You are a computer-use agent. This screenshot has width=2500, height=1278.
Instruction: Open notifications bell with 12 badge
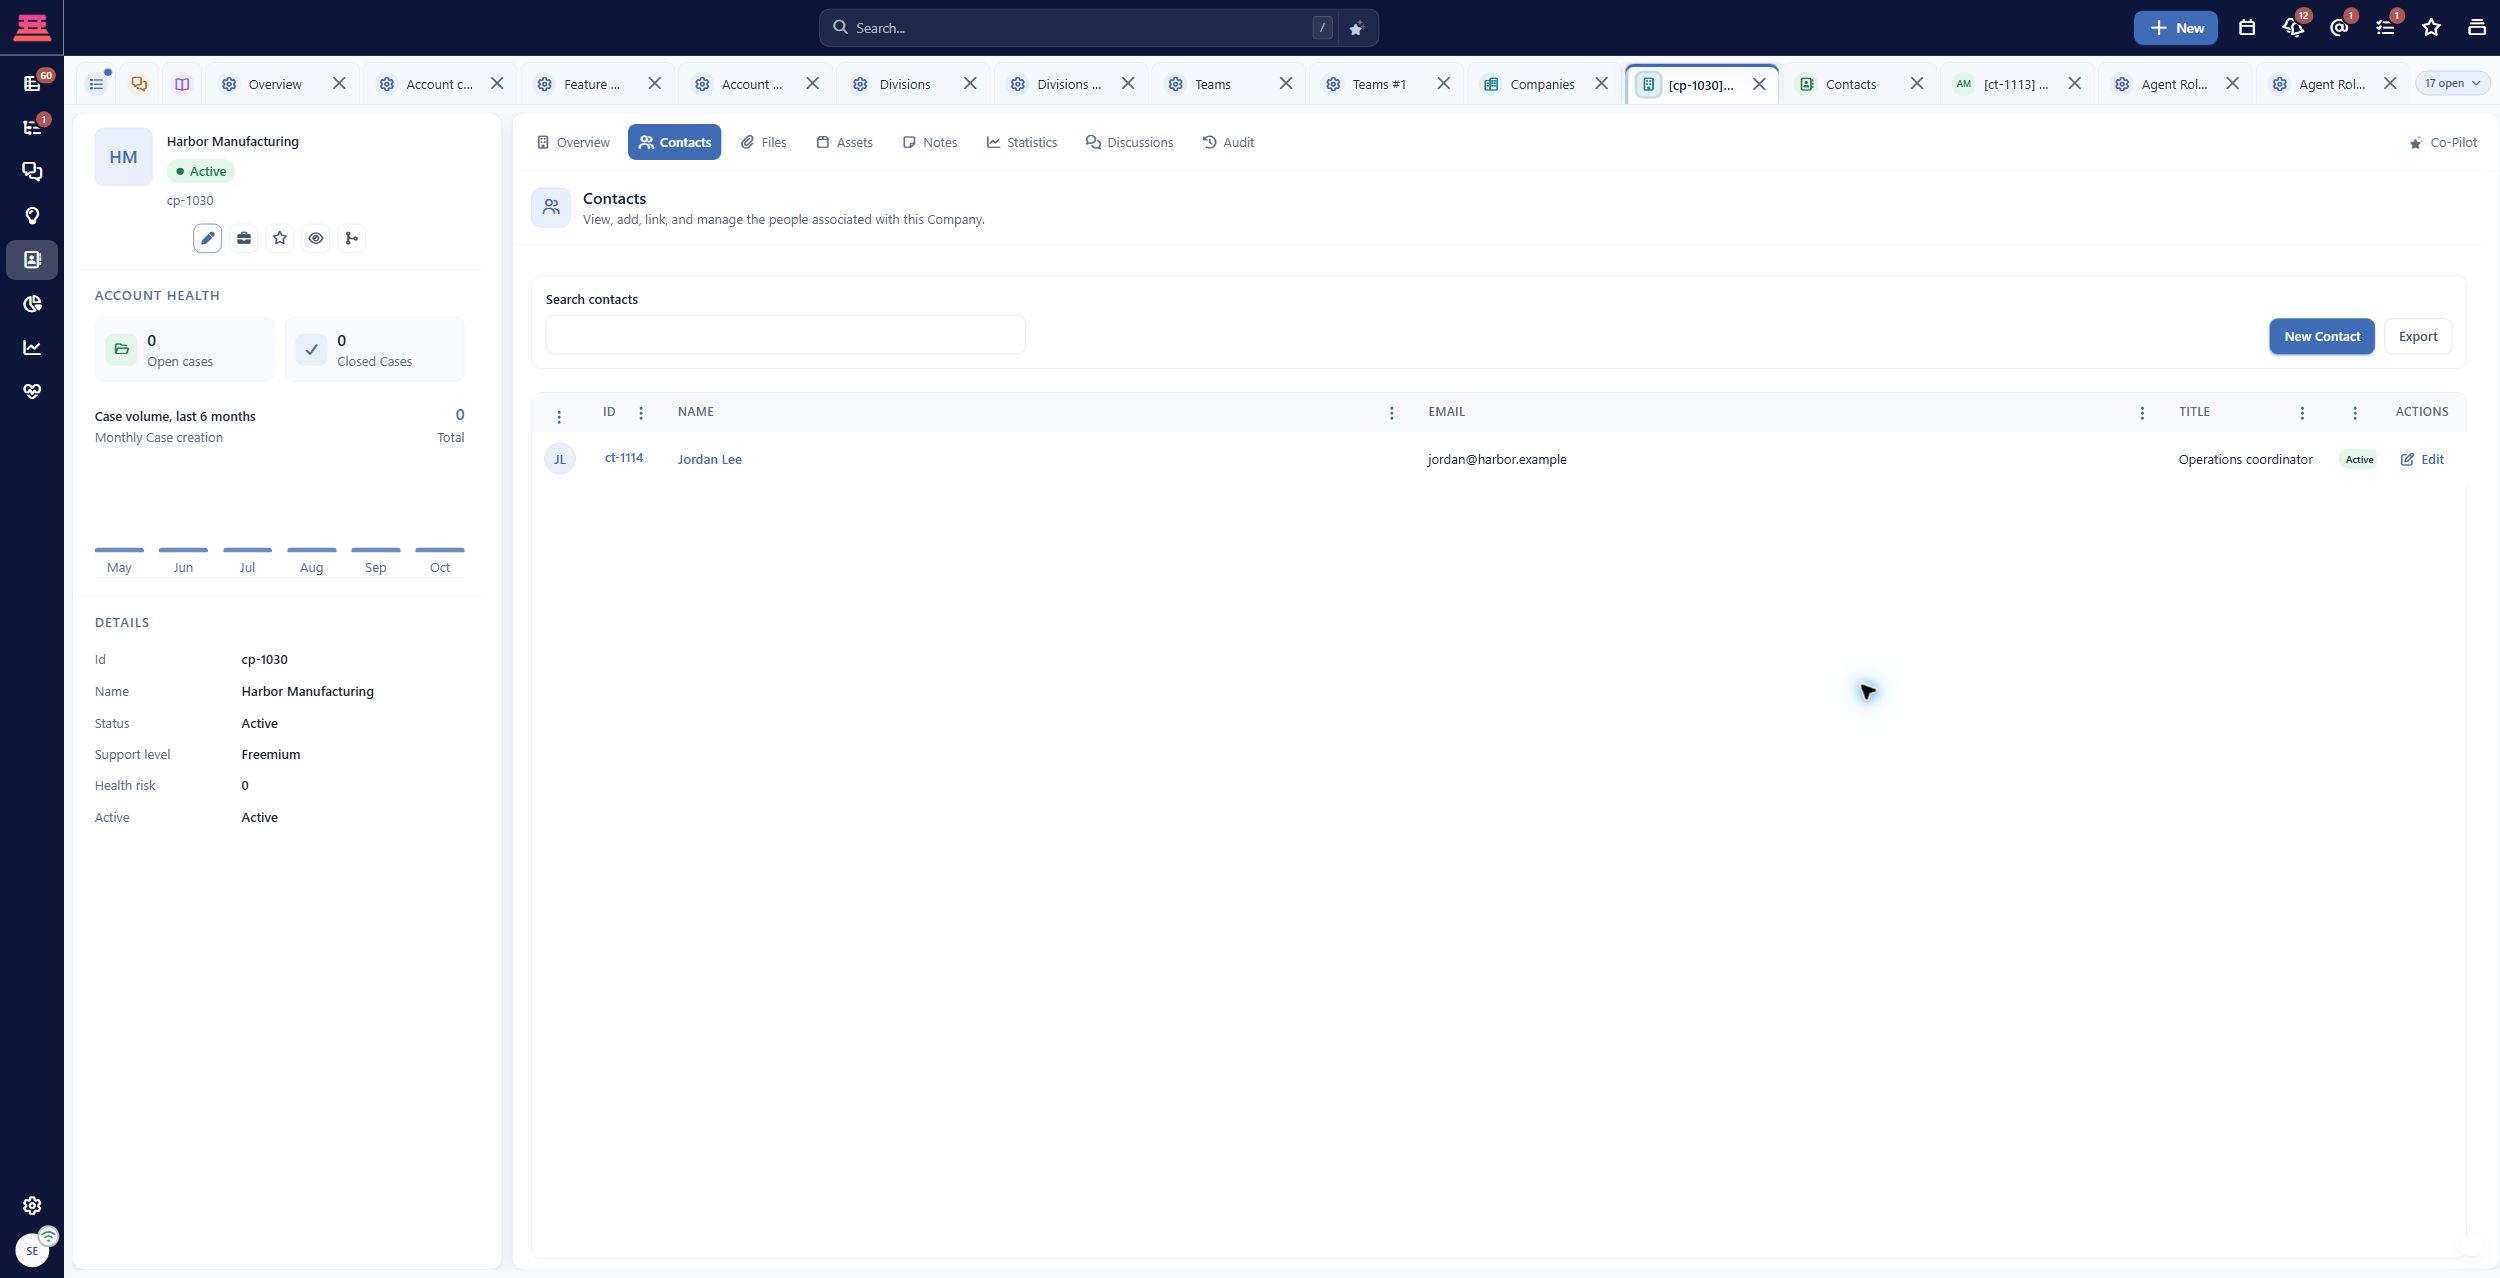(x=2293, y=28)
